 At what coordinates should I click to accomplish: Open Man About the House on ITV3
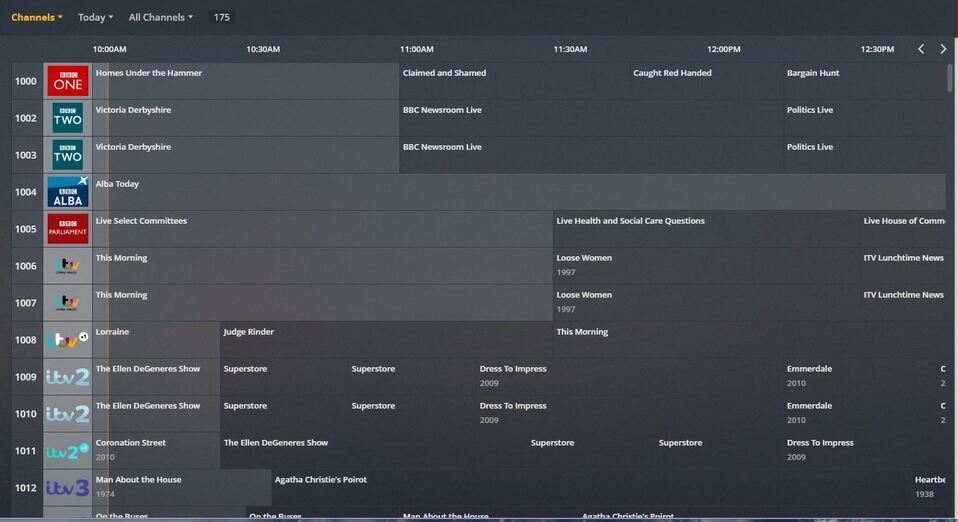pyautogui.click(x=181, y=488)
